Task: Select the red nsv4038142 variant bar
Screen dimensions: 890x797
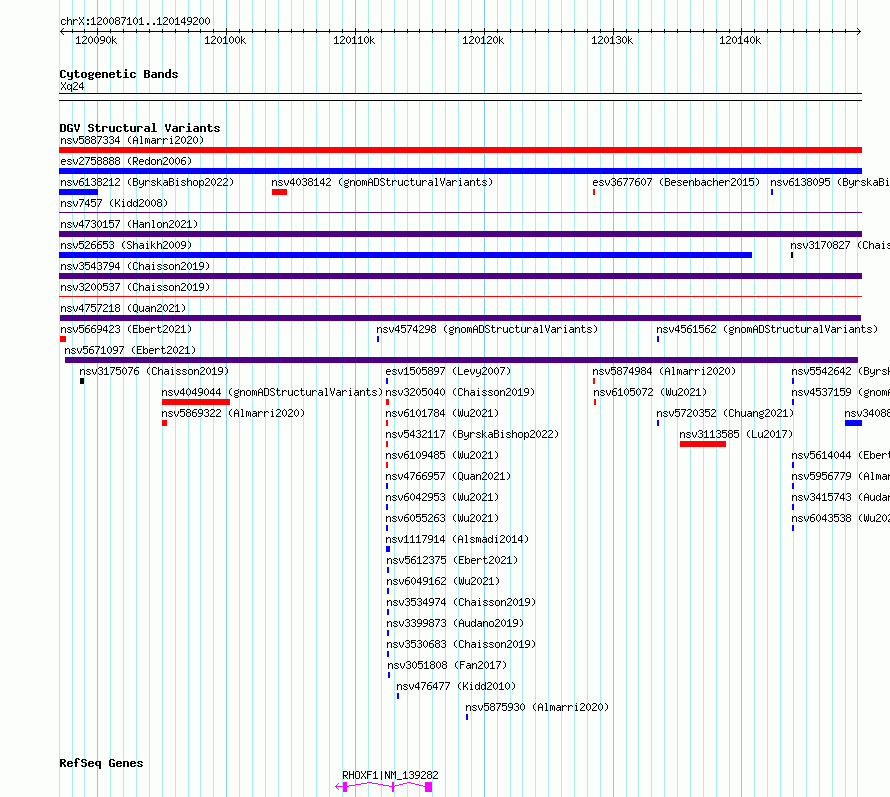Action: tap(279, 192)
